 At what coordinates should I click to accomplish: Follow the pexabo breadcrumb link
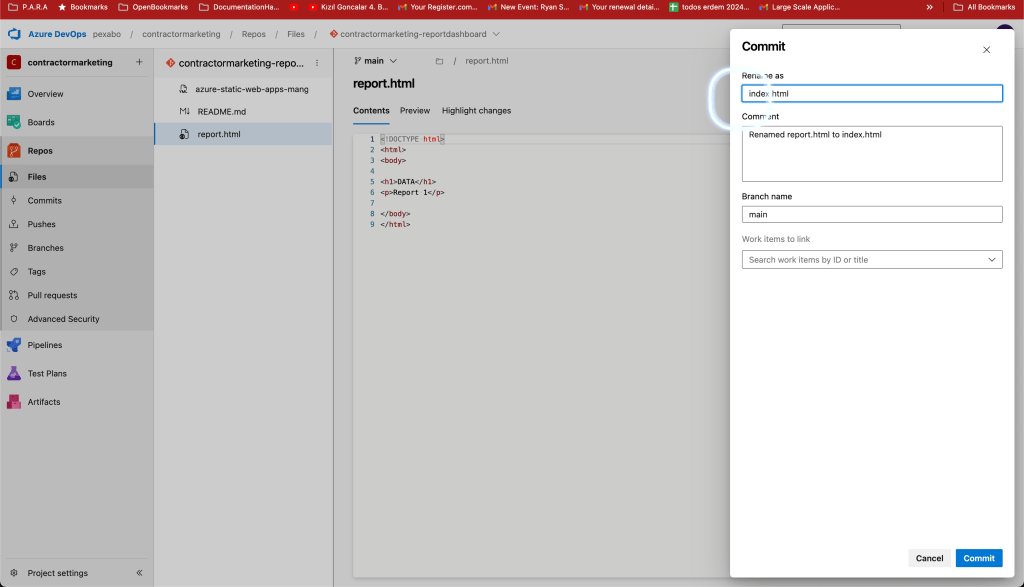106,34
